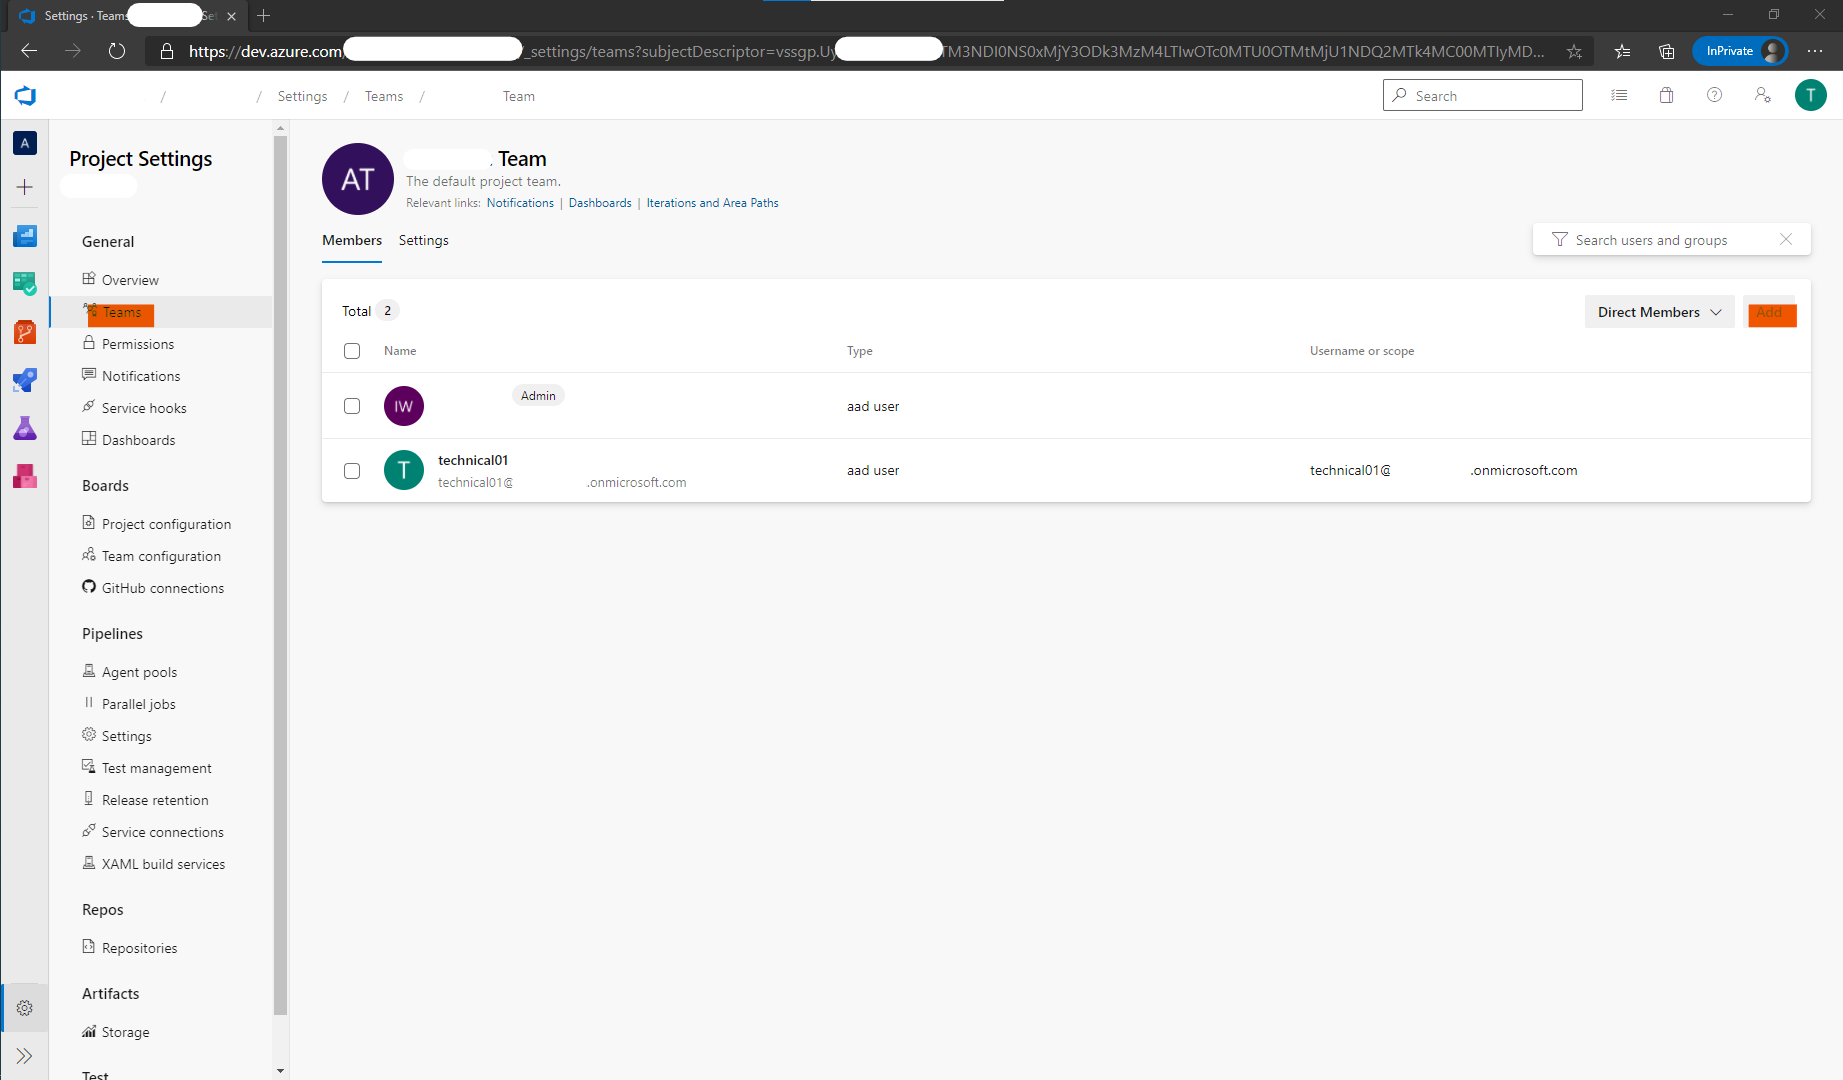Open Service connections settings
Image resolution: width=1843 pixels, height=1080 pixels.
pyautogui.click(x=161, y=832)
